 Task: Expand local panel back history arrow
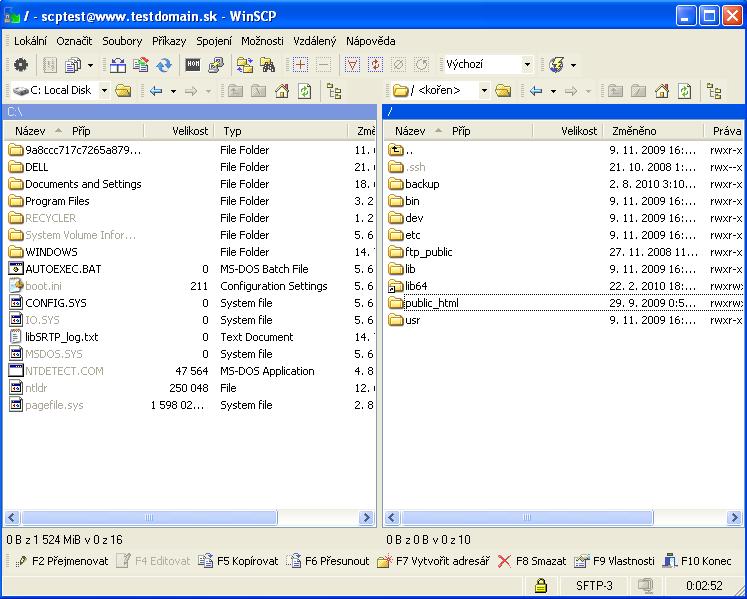(x=173, y=91)
